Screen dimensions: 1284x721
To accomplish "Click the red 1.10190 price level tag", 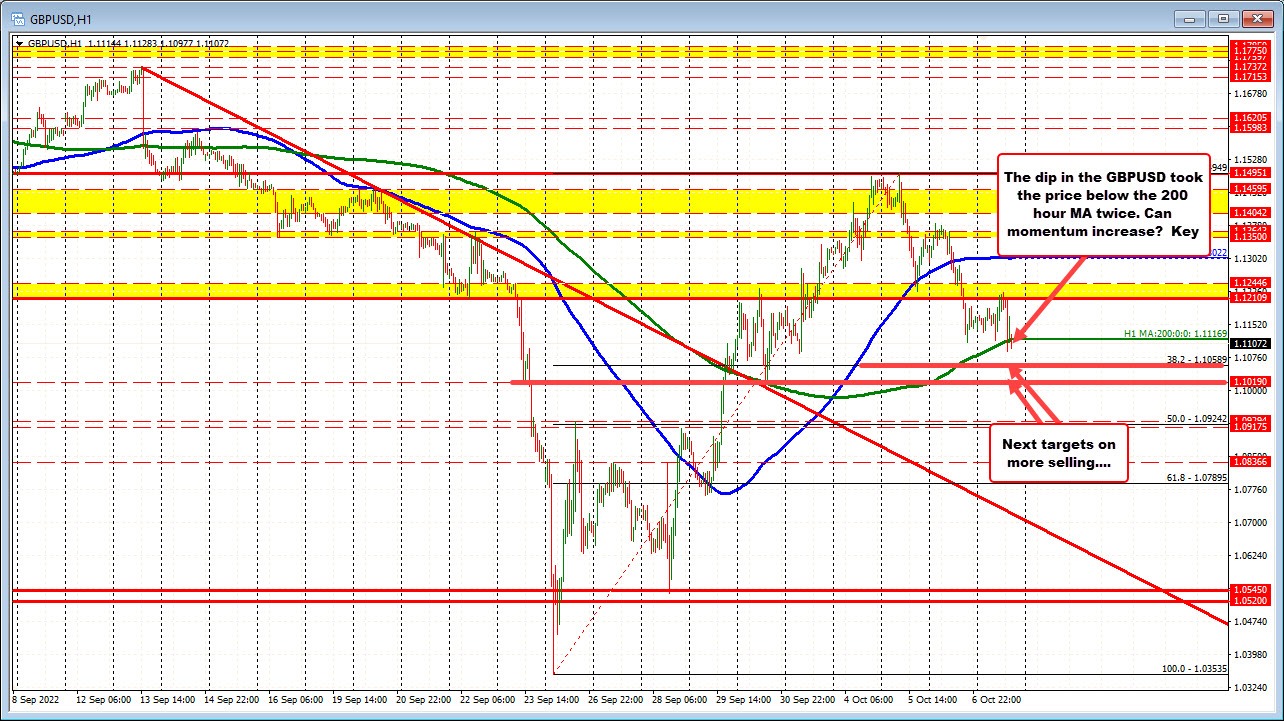I will click(x=1250, y=382).
